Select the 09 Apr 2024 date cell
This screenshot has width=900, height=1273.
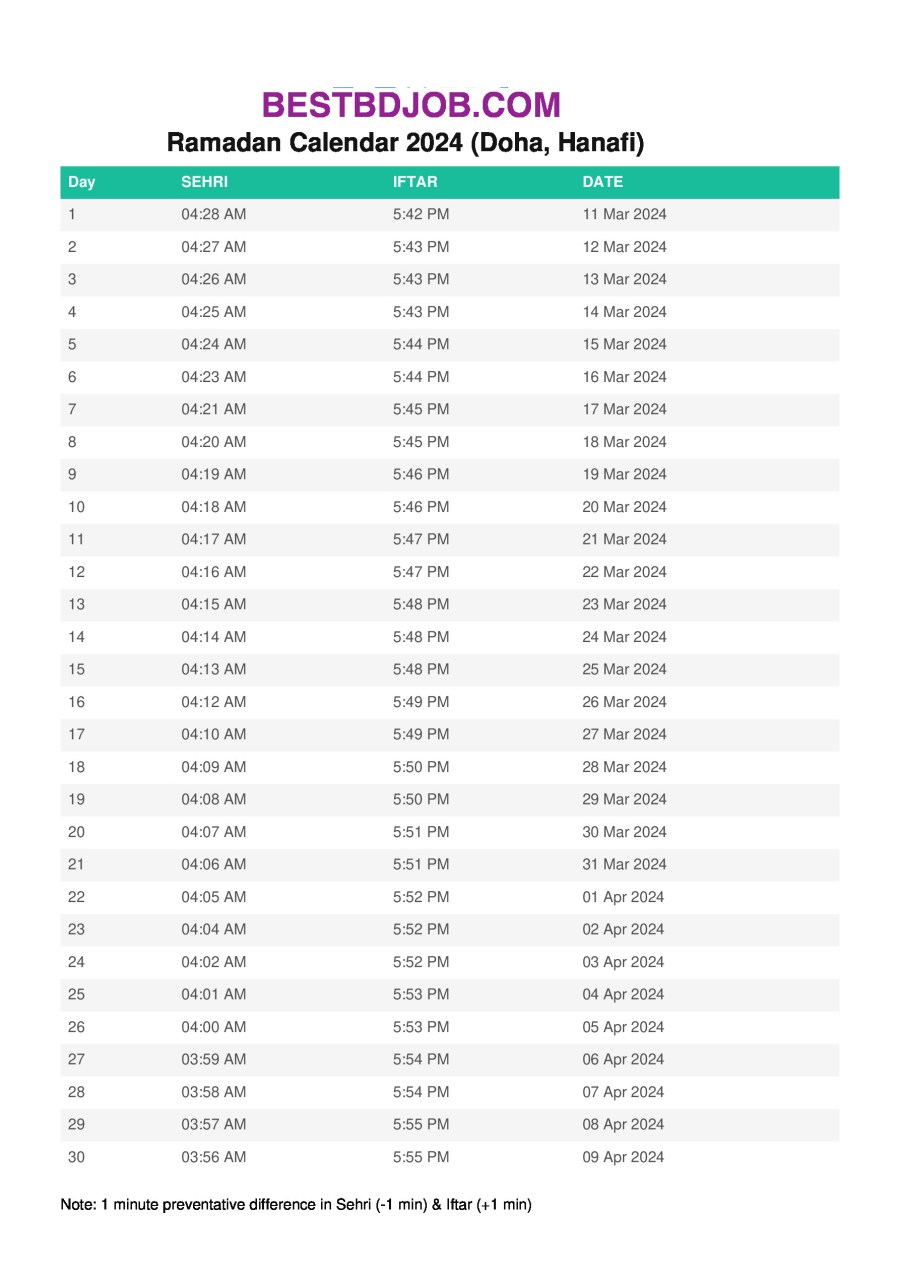pyautogui.click(x=623, y=1157)
